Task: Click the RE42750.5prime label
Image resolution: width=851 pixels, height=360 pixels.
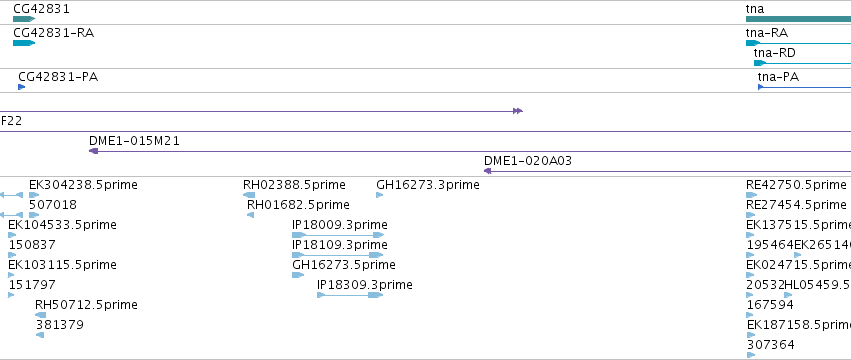Action: [796, 185]
